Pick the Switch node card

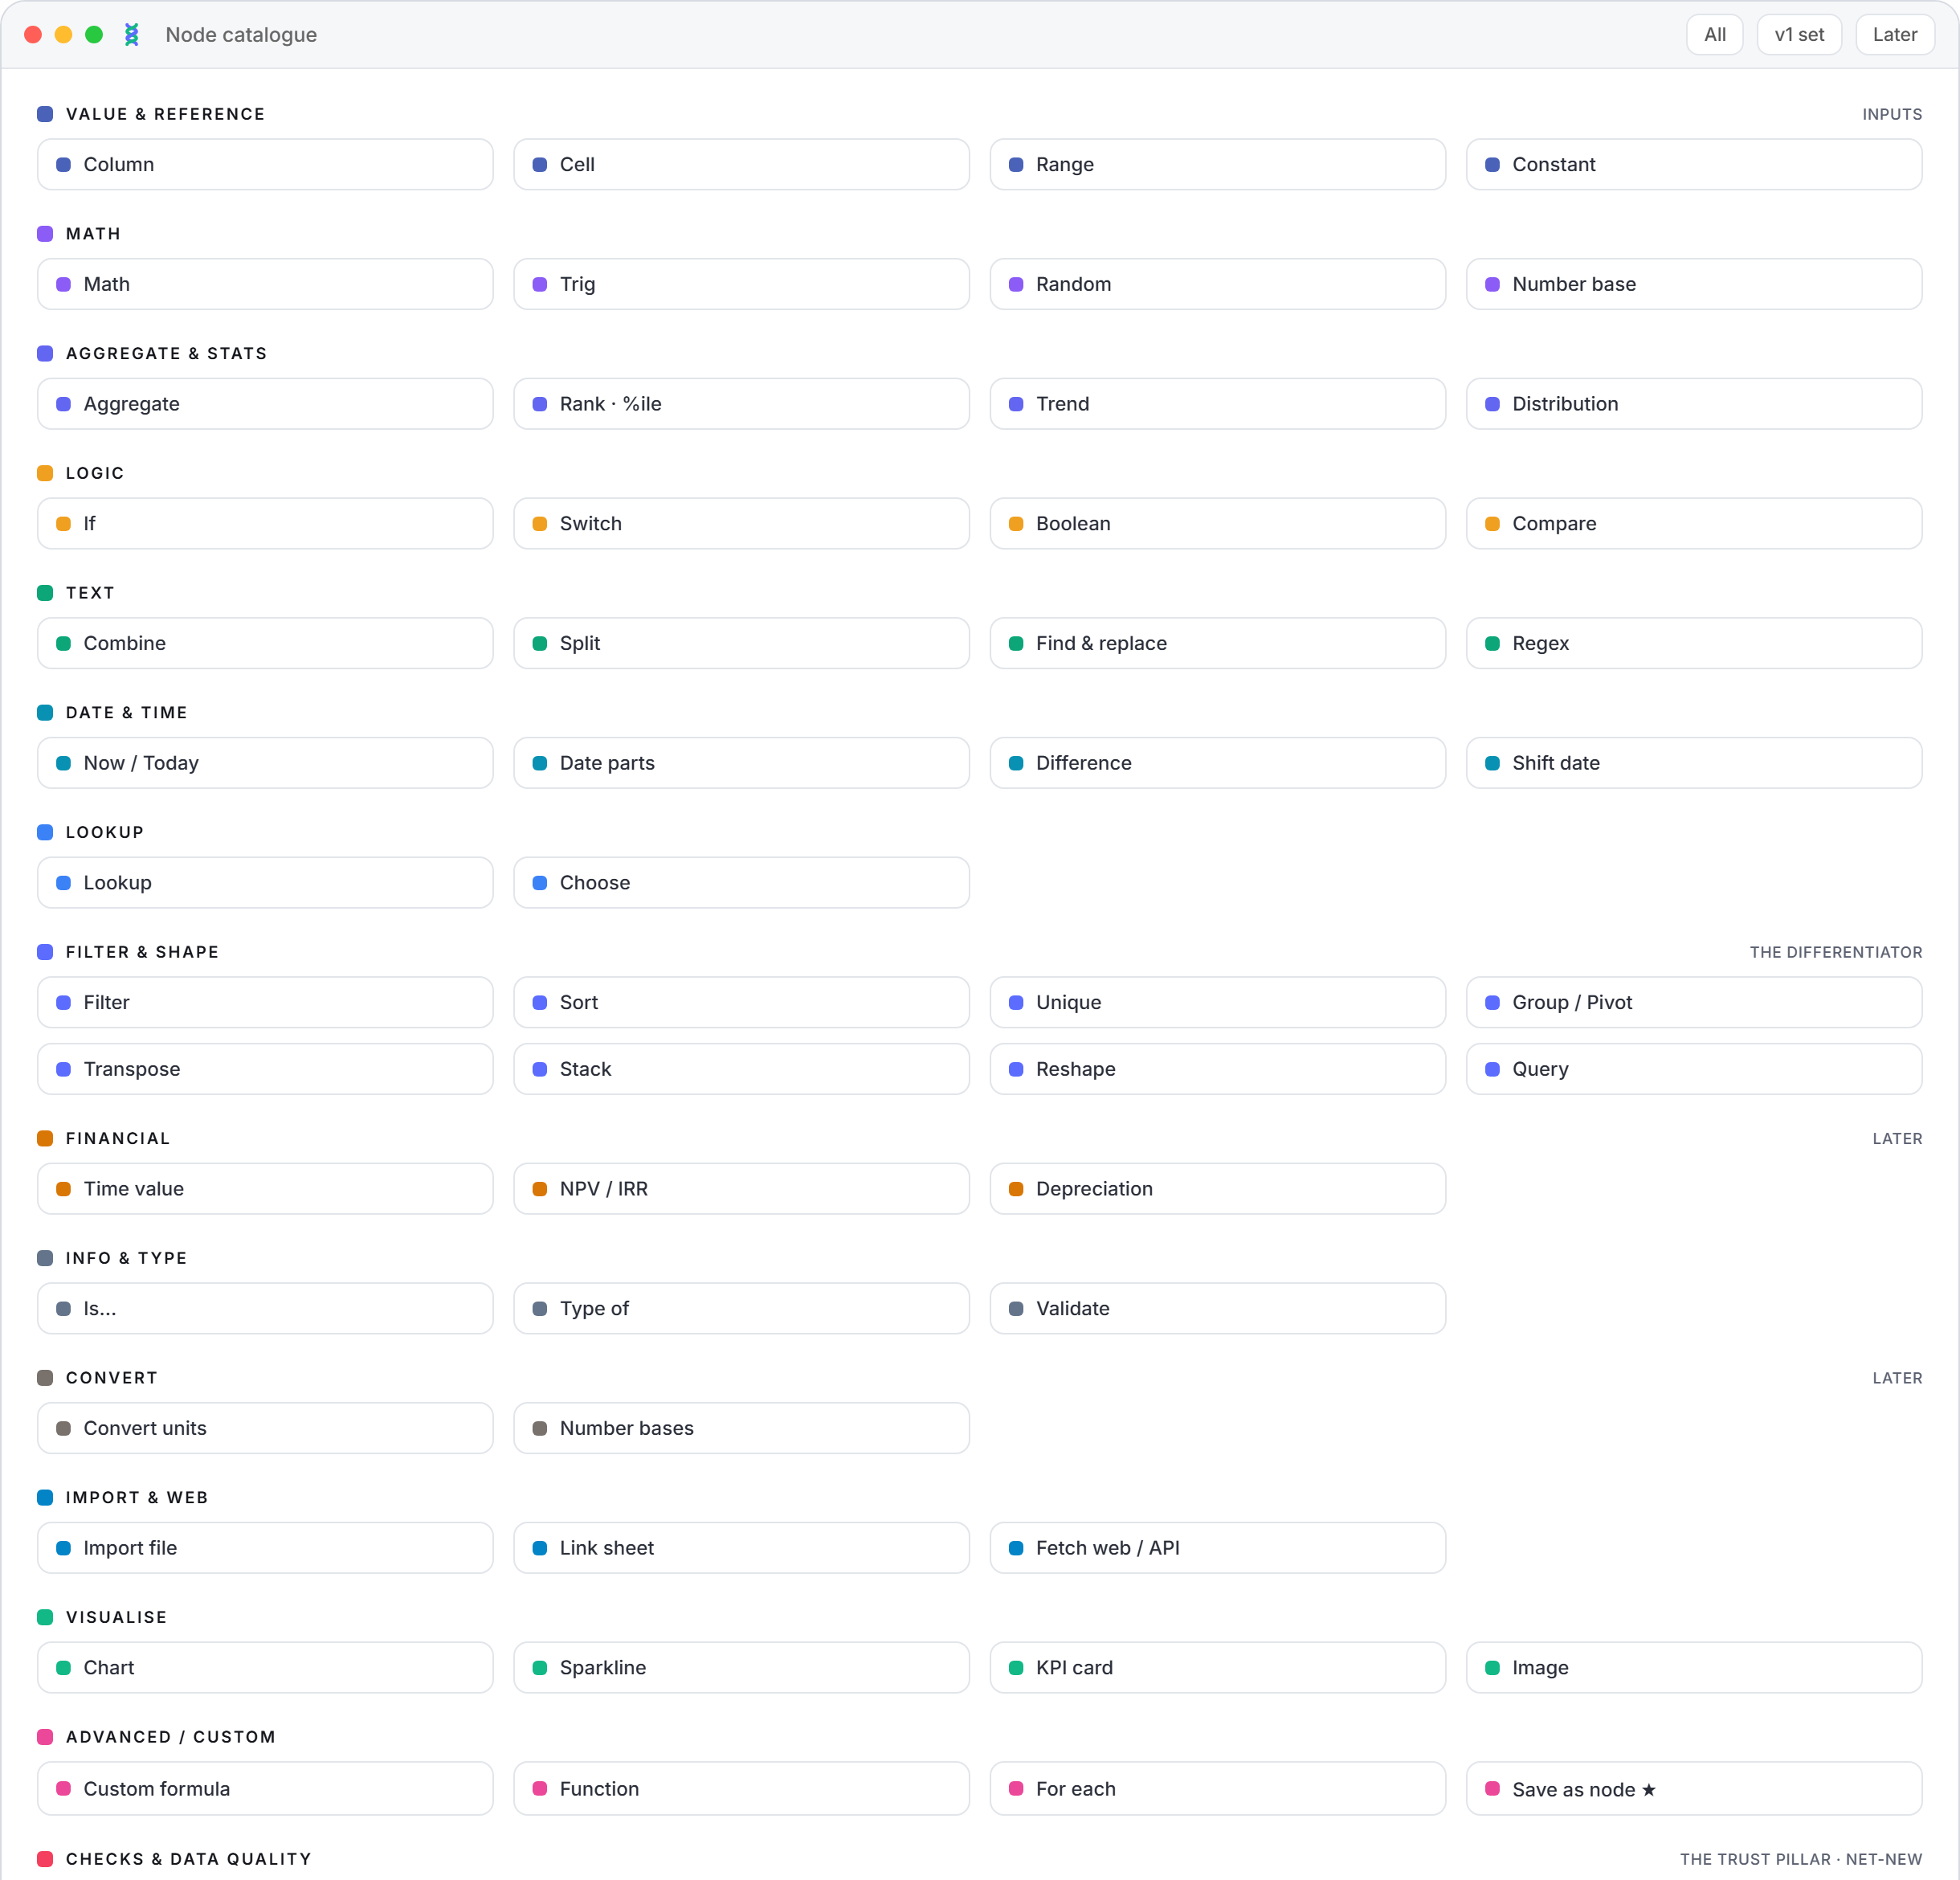coord(741,523)
